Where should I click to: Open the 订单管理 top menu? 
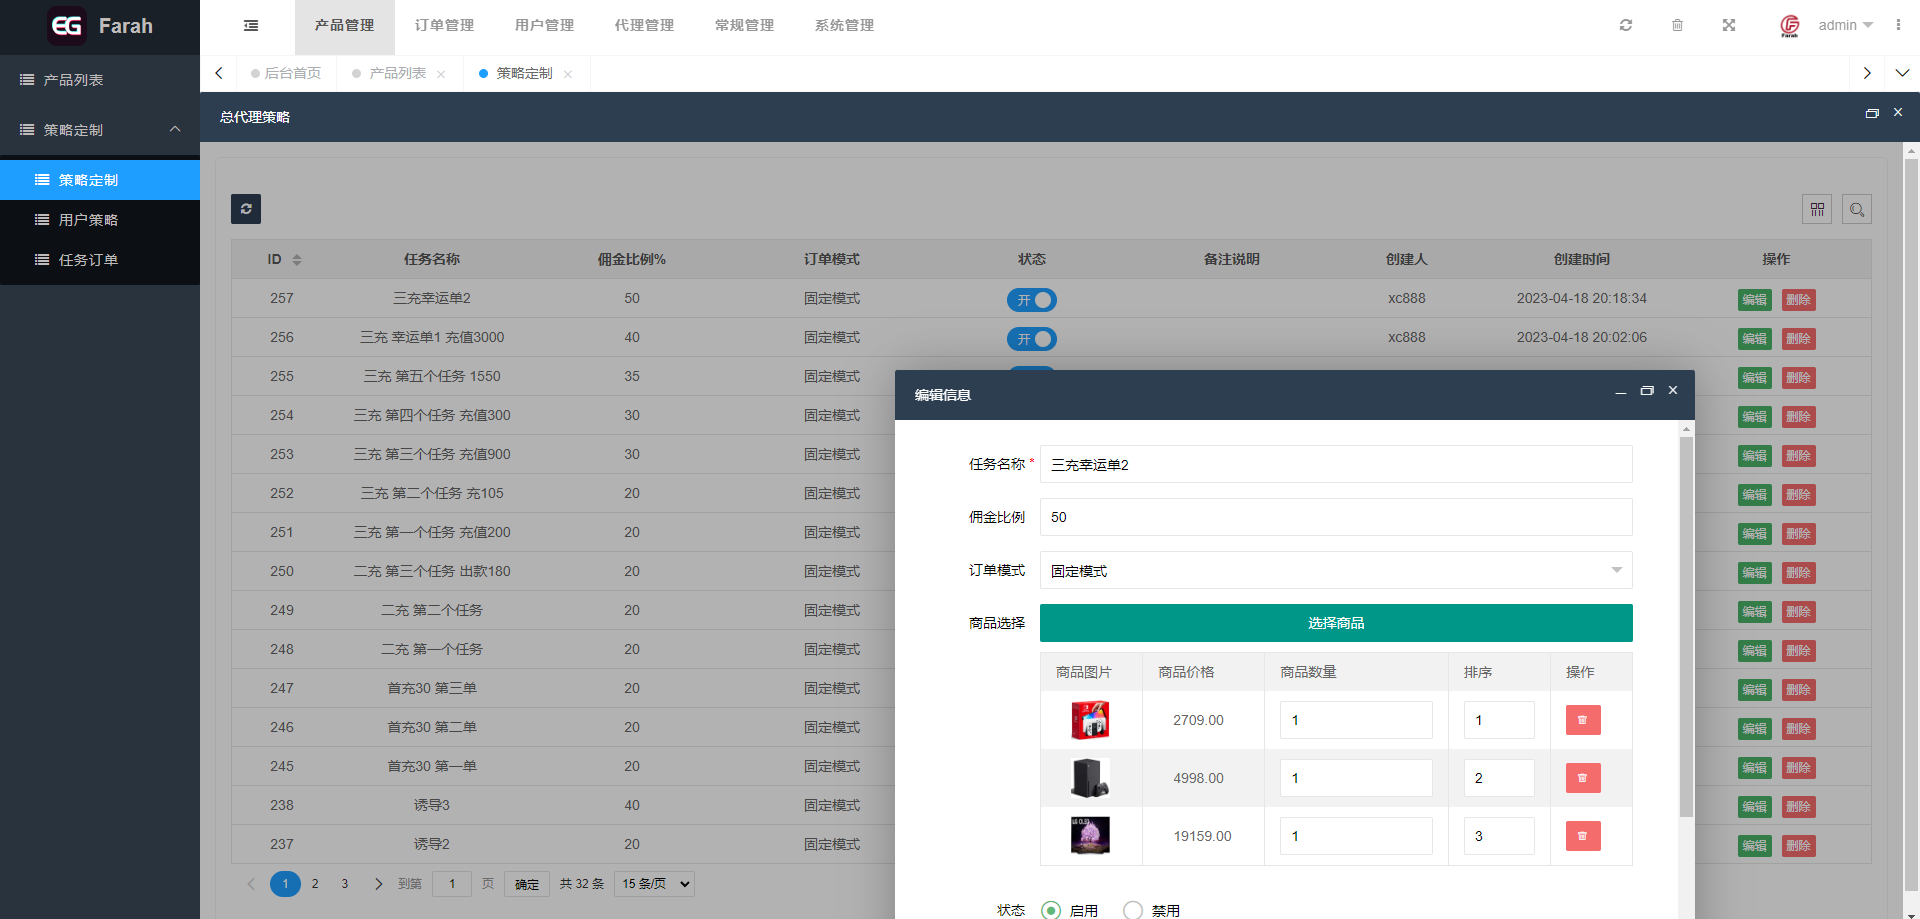[444, 26]
